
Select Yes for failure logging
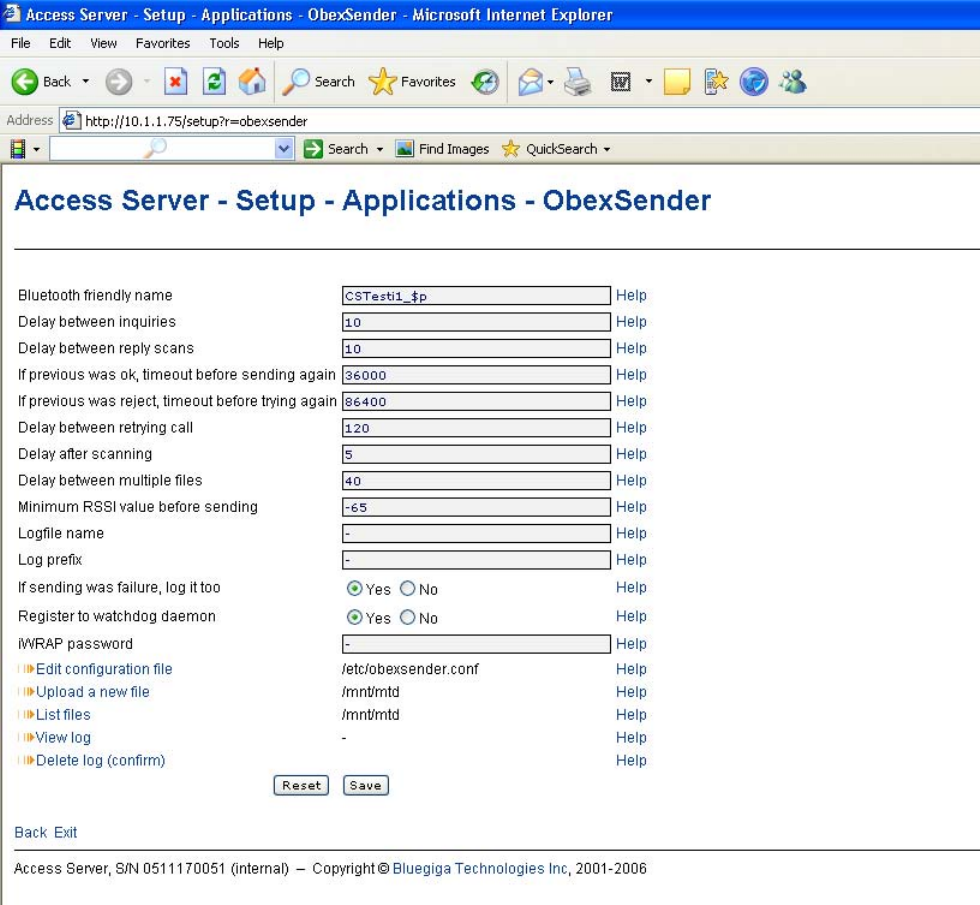(x=354, y=589)
